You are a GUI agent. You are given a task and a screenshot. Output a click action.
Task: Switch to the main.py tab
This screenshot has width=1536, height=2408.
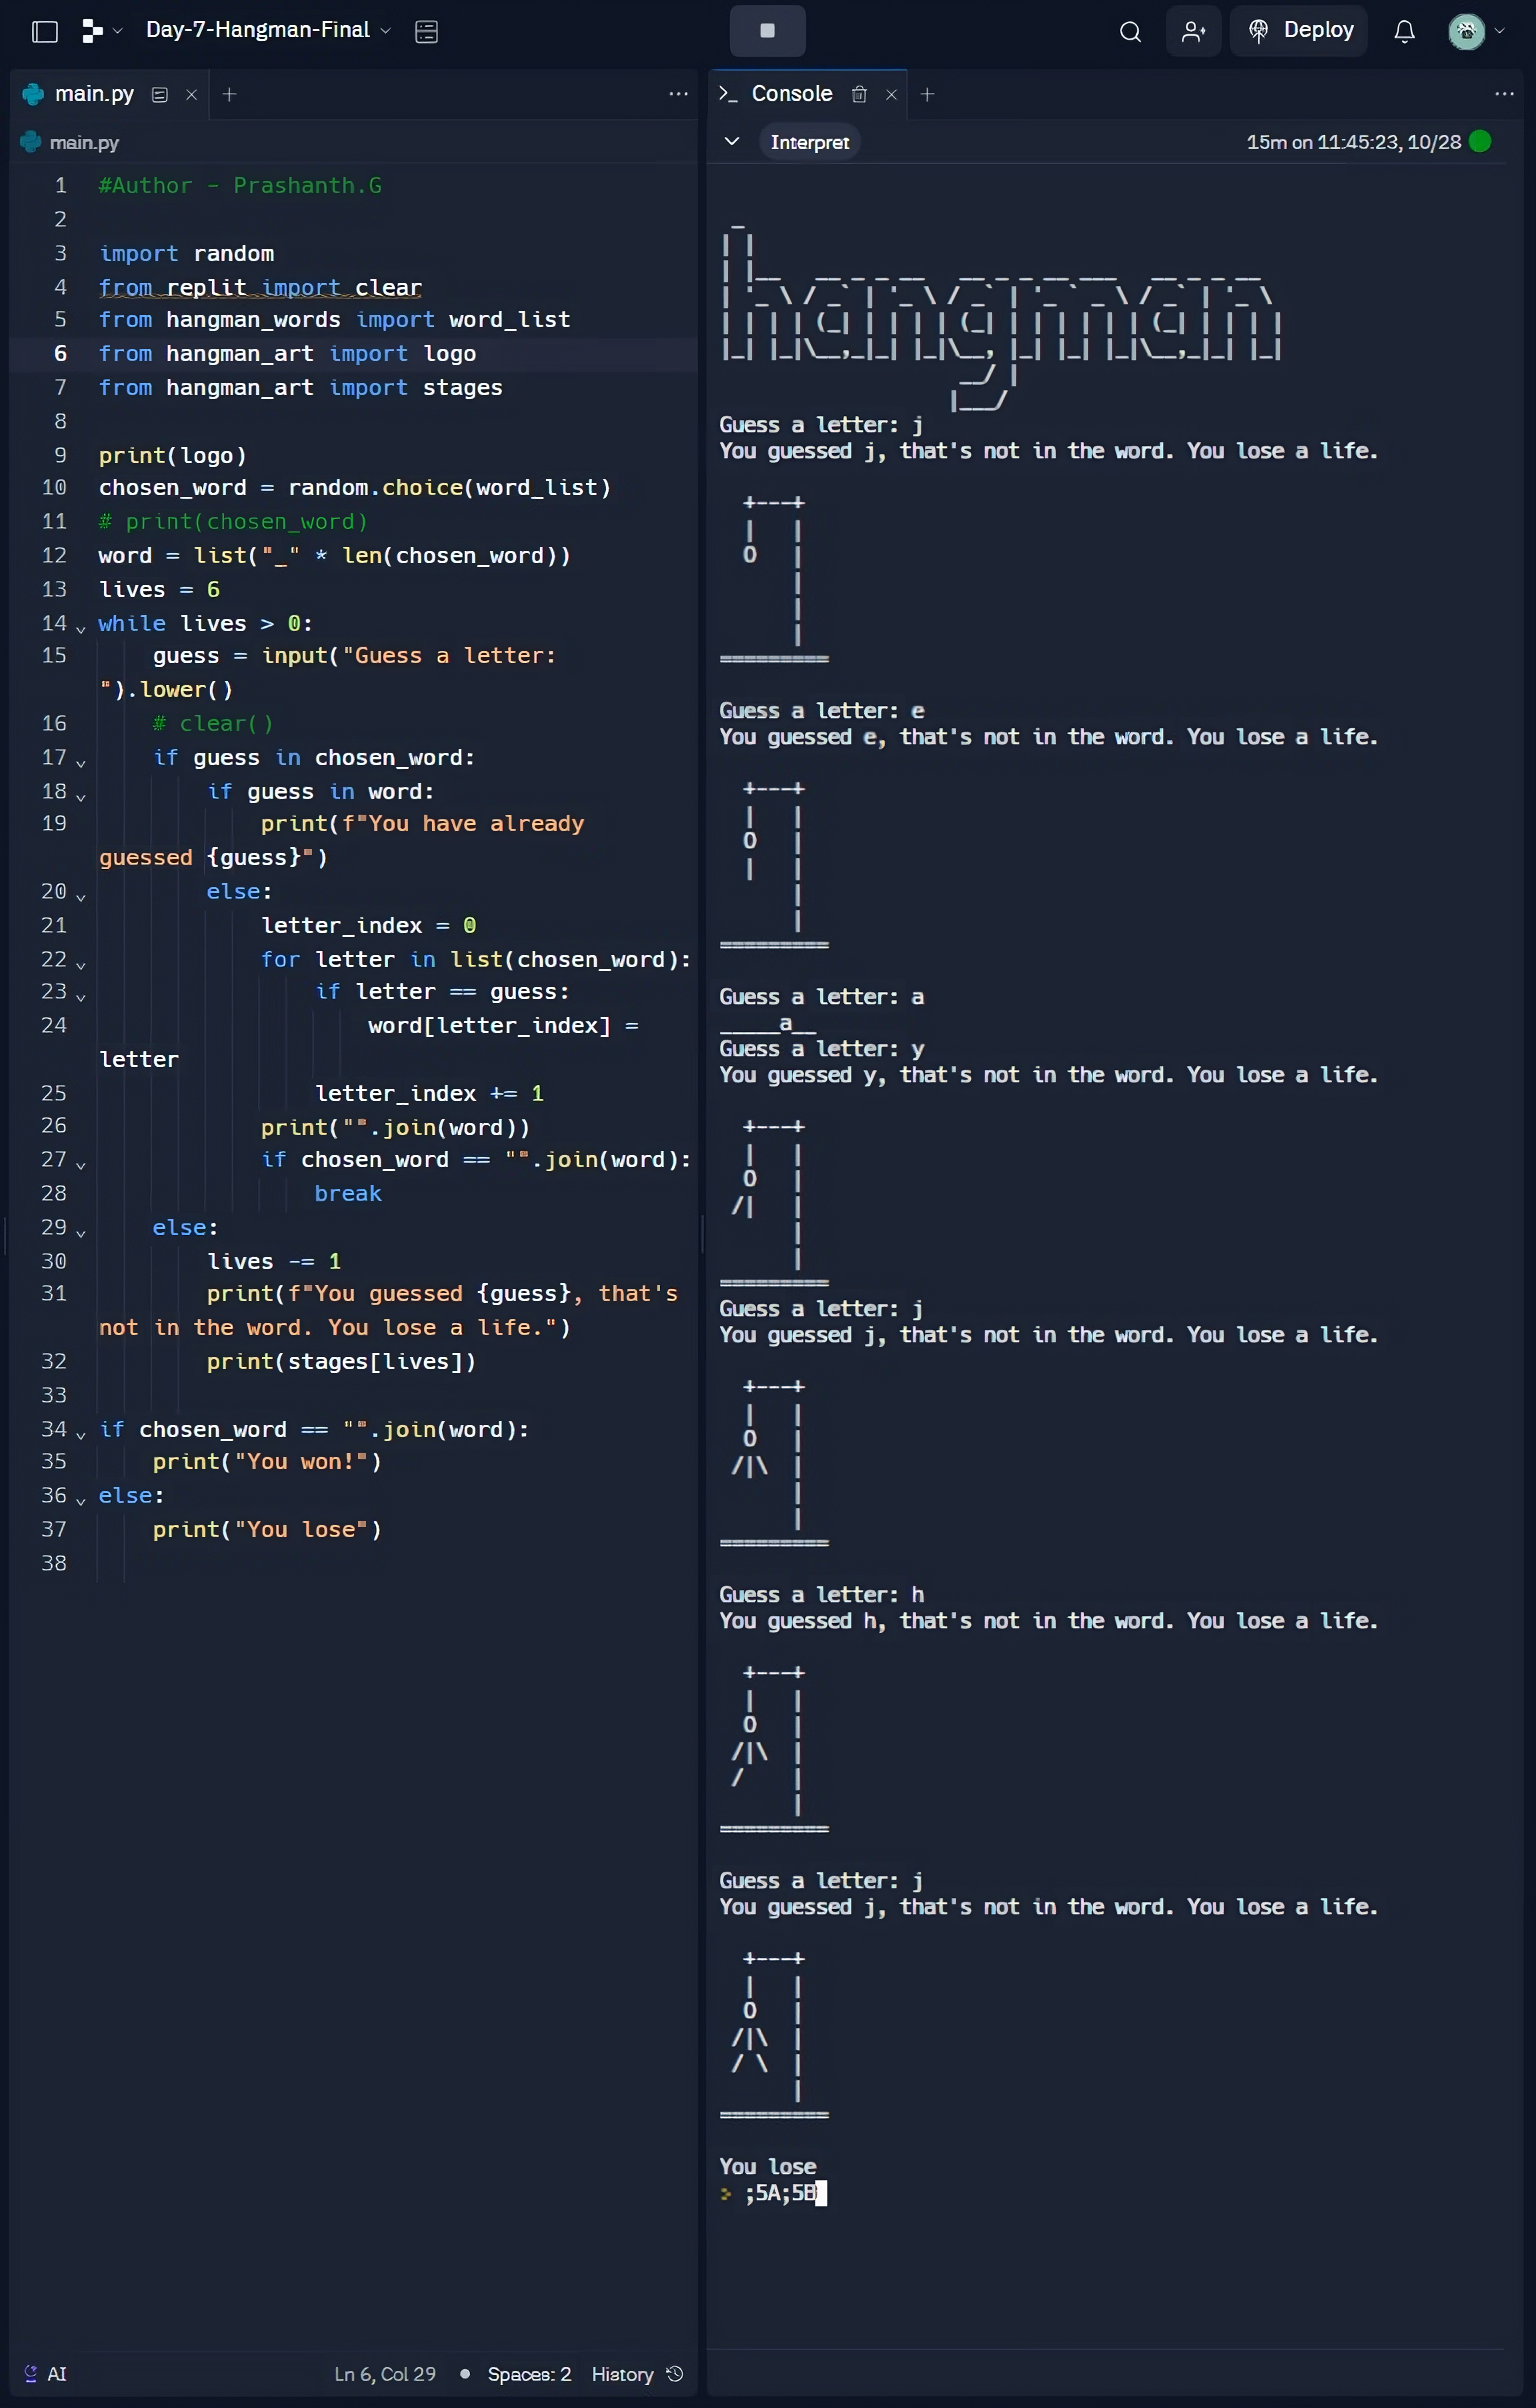click(x=93, y=94)
